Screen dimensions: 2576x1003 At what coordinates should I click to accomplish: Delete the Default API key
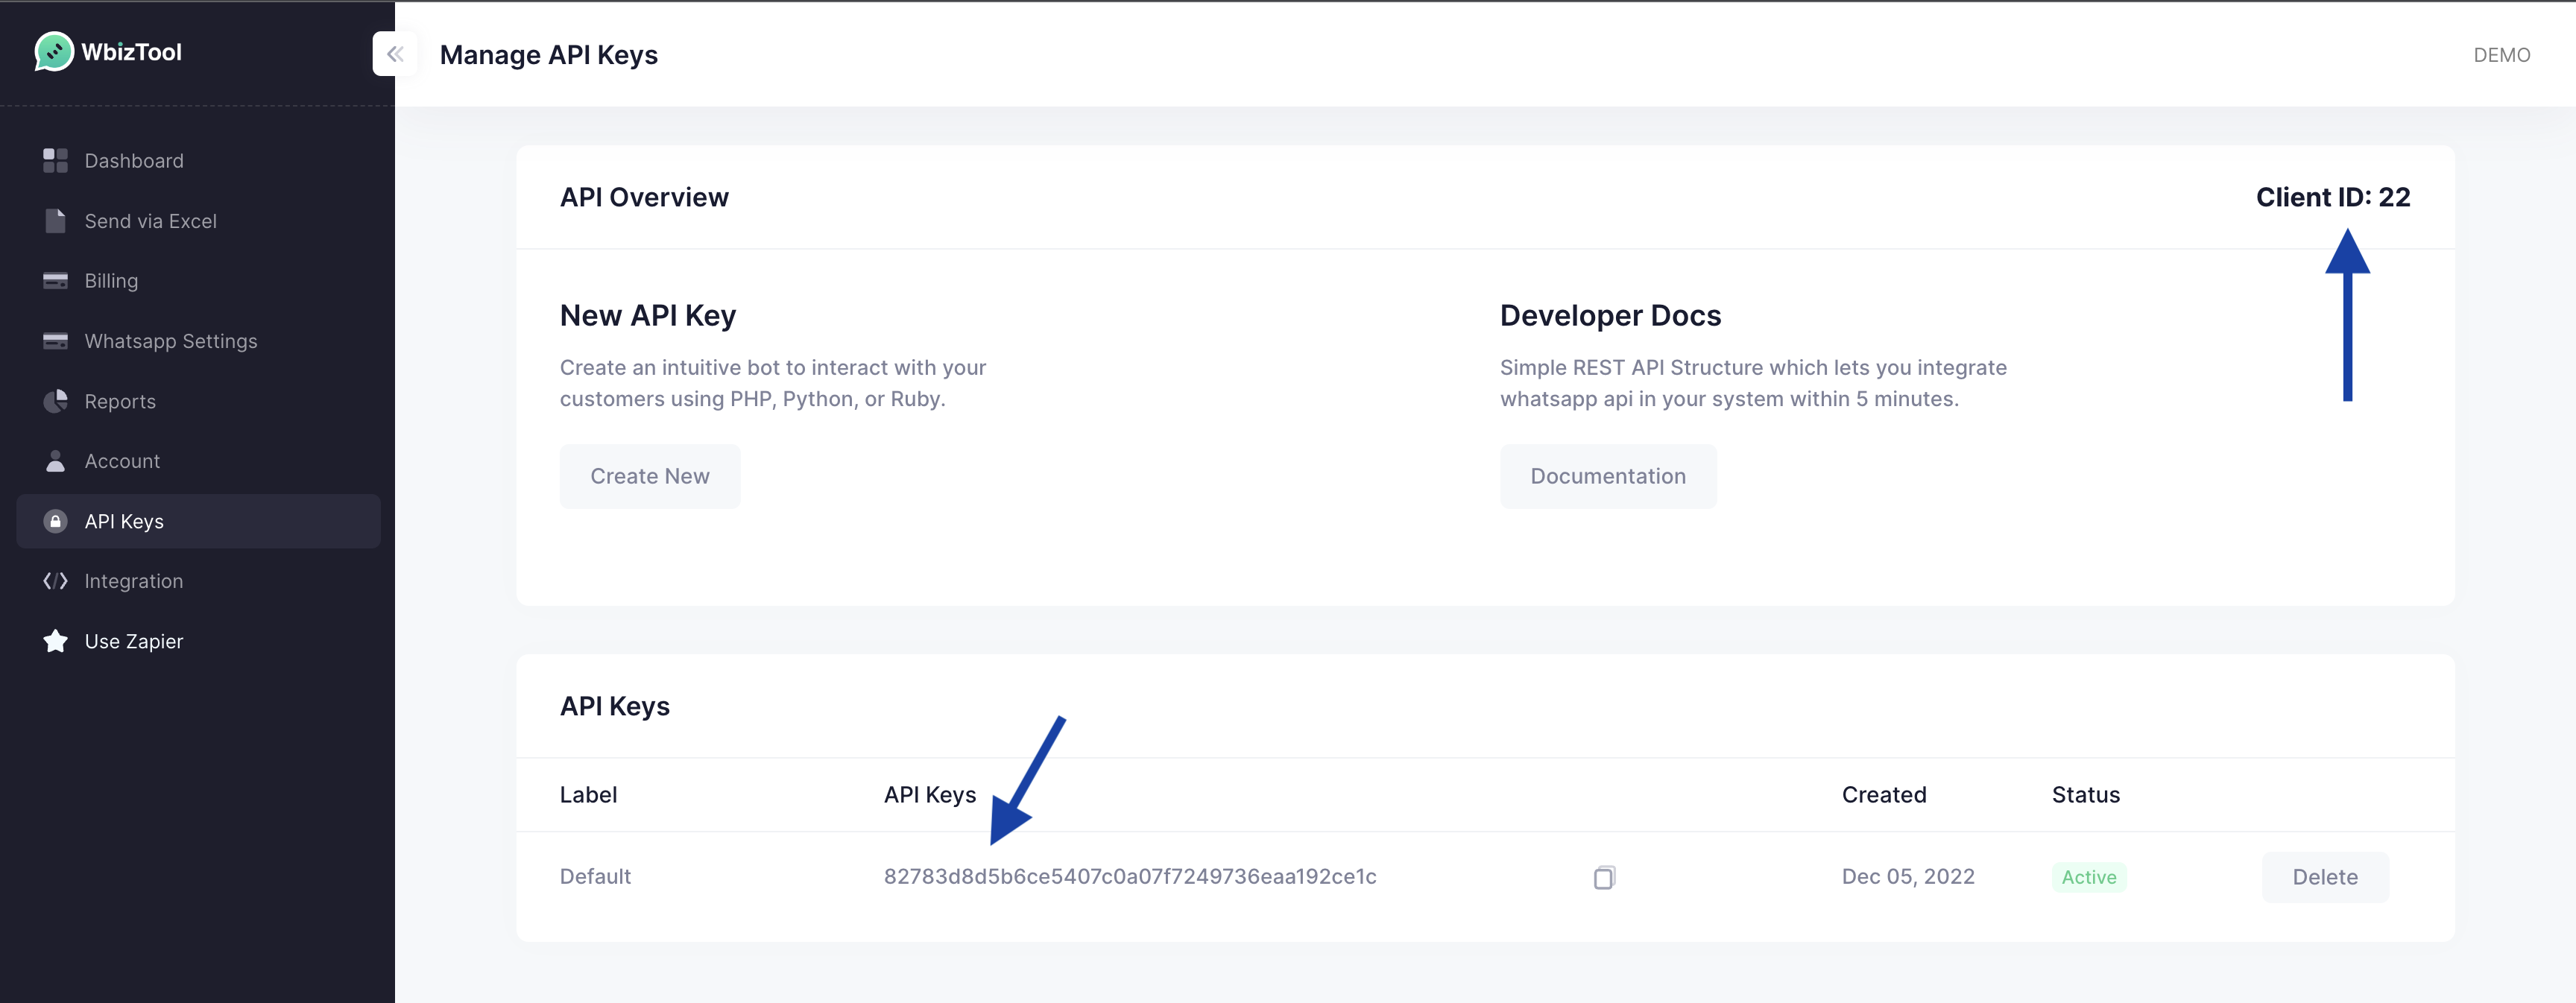pyautogui.click(x=2324, y=877)
